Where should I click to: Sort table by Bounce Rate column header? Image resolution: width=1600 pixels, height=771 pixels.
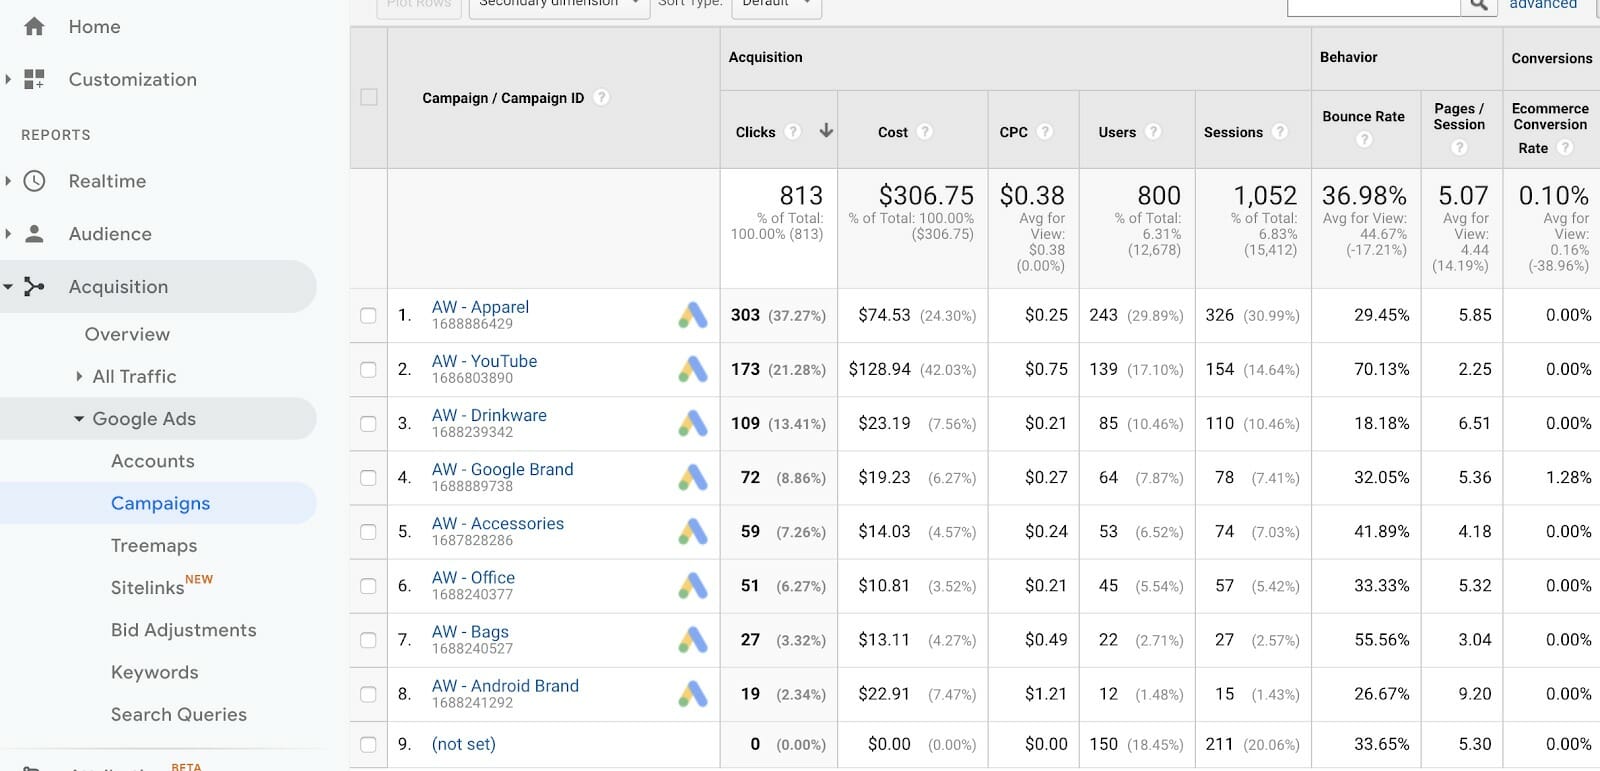1363,116
